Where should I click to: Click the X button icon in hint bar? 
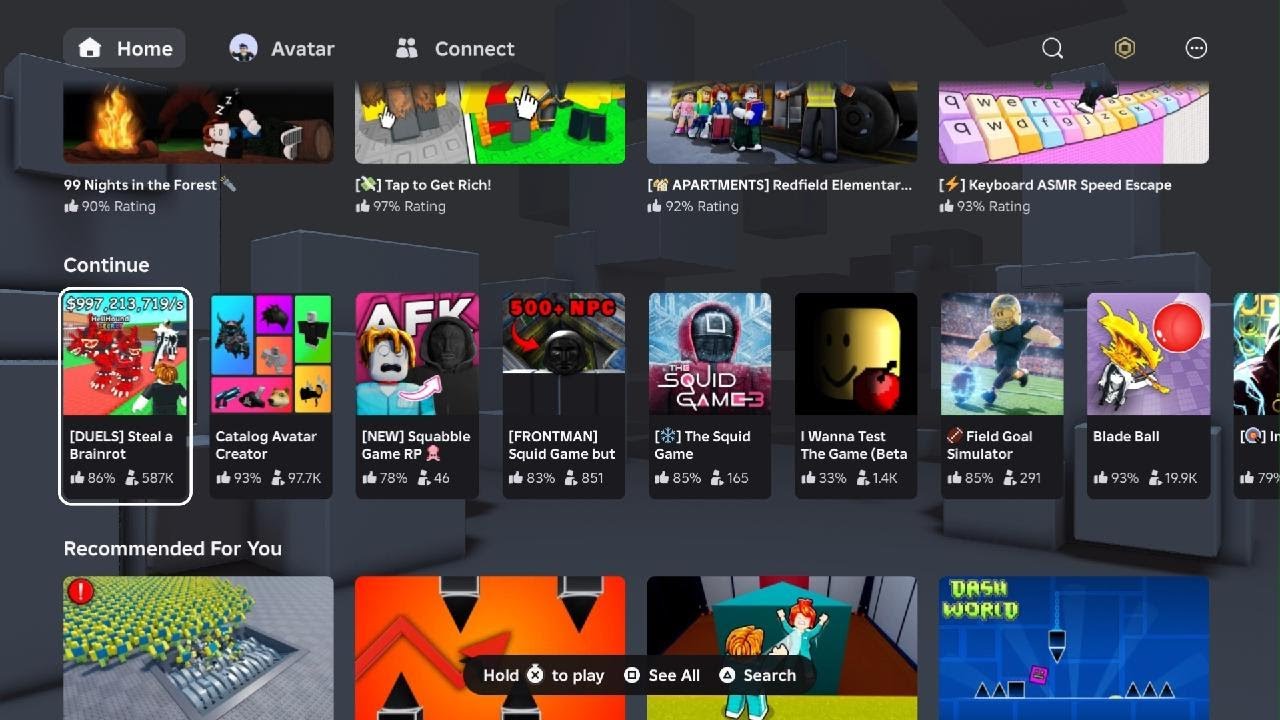[535, 674]
